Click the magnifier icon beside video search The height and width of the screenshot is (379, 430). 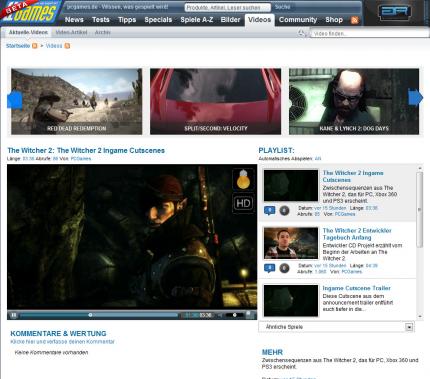pyautogui.click(x=302, y=33)
